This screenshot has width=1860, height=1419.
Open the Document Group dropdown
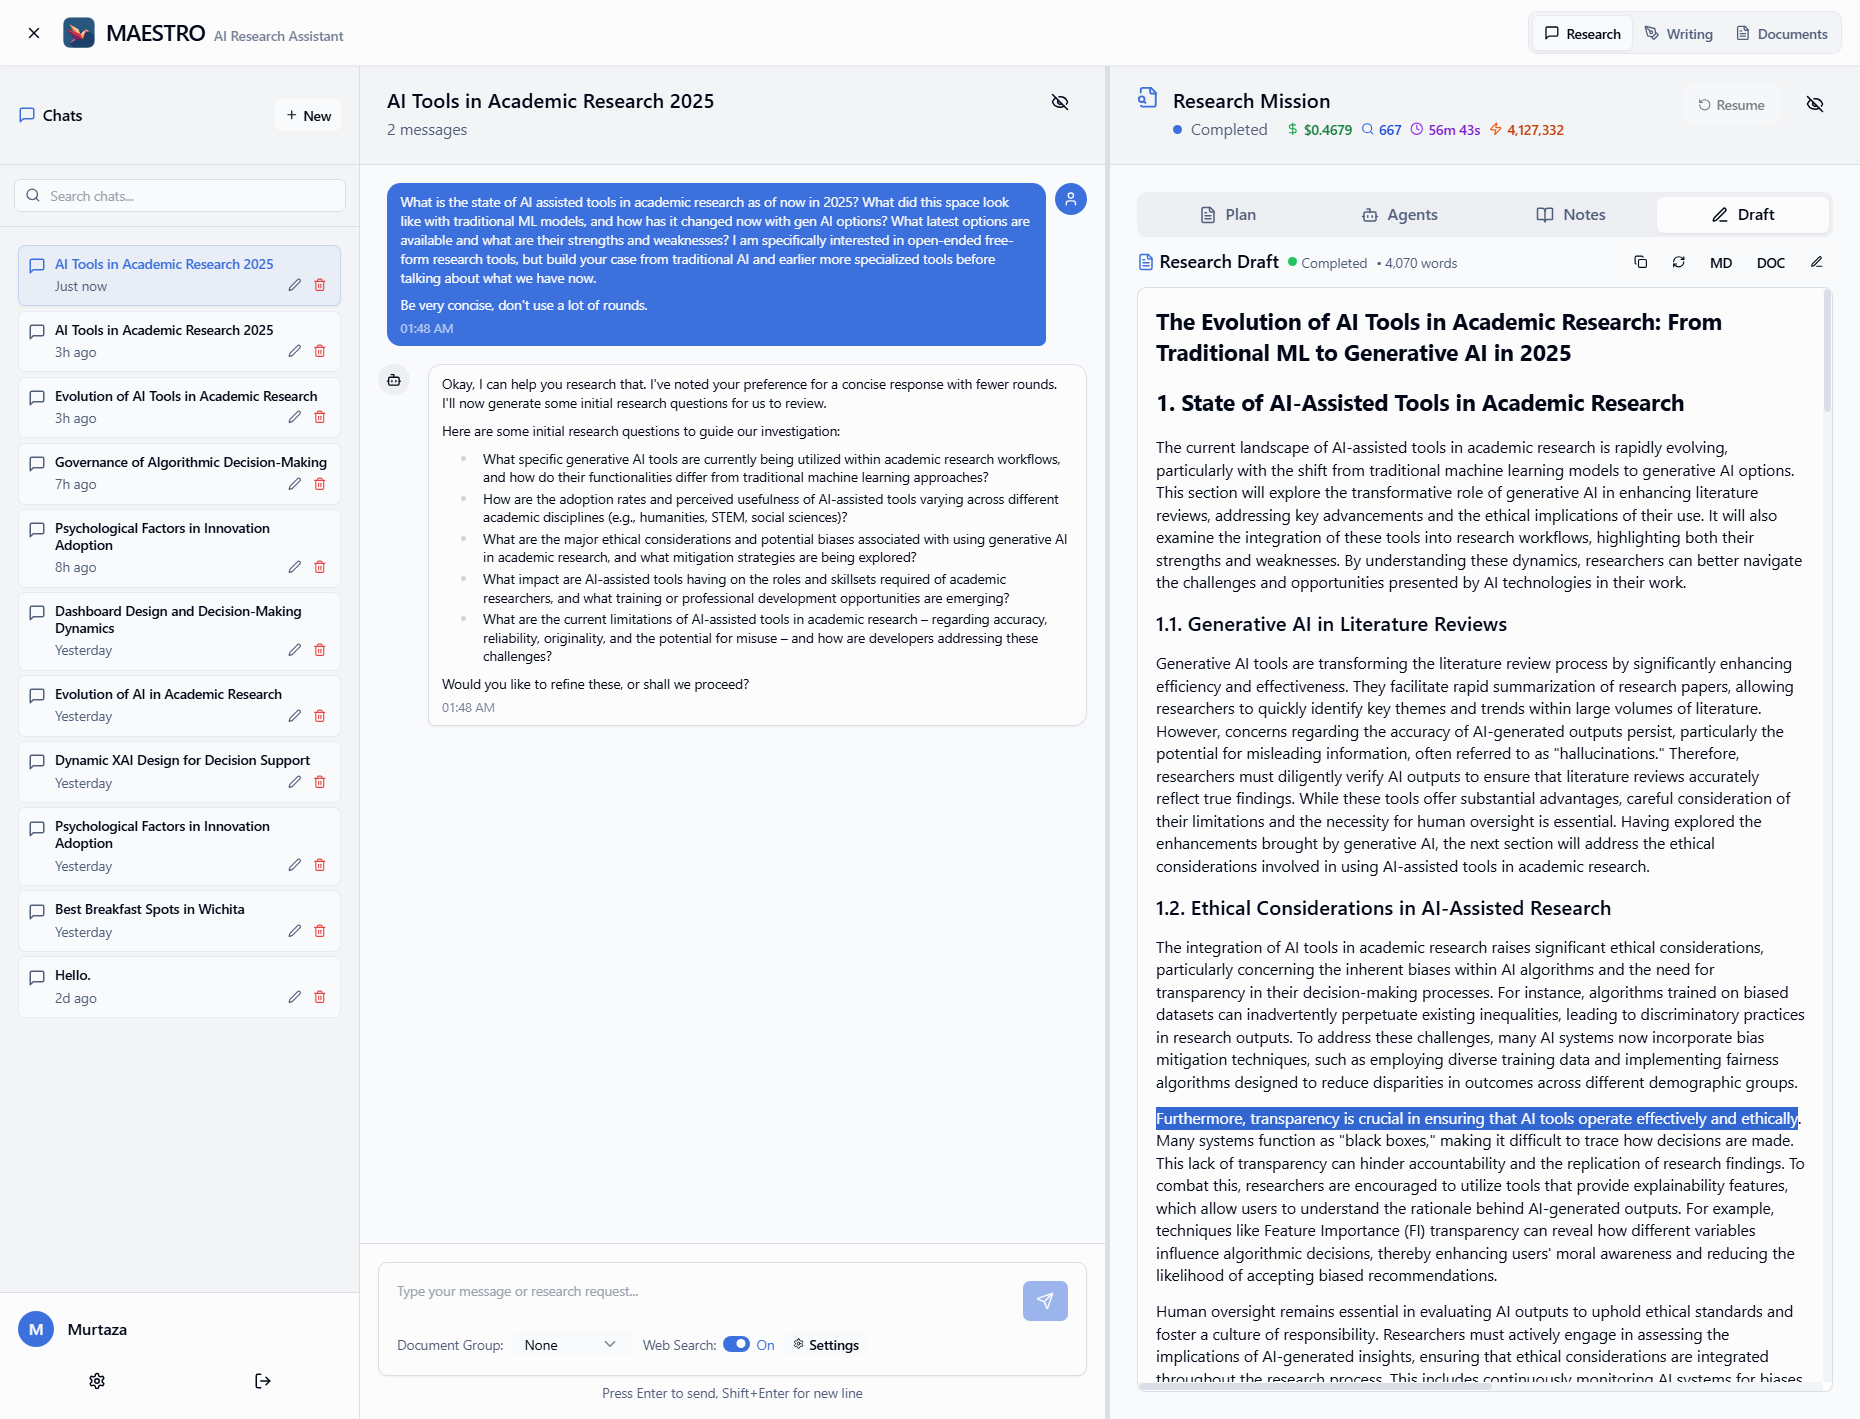click(x=569, y=1345)
